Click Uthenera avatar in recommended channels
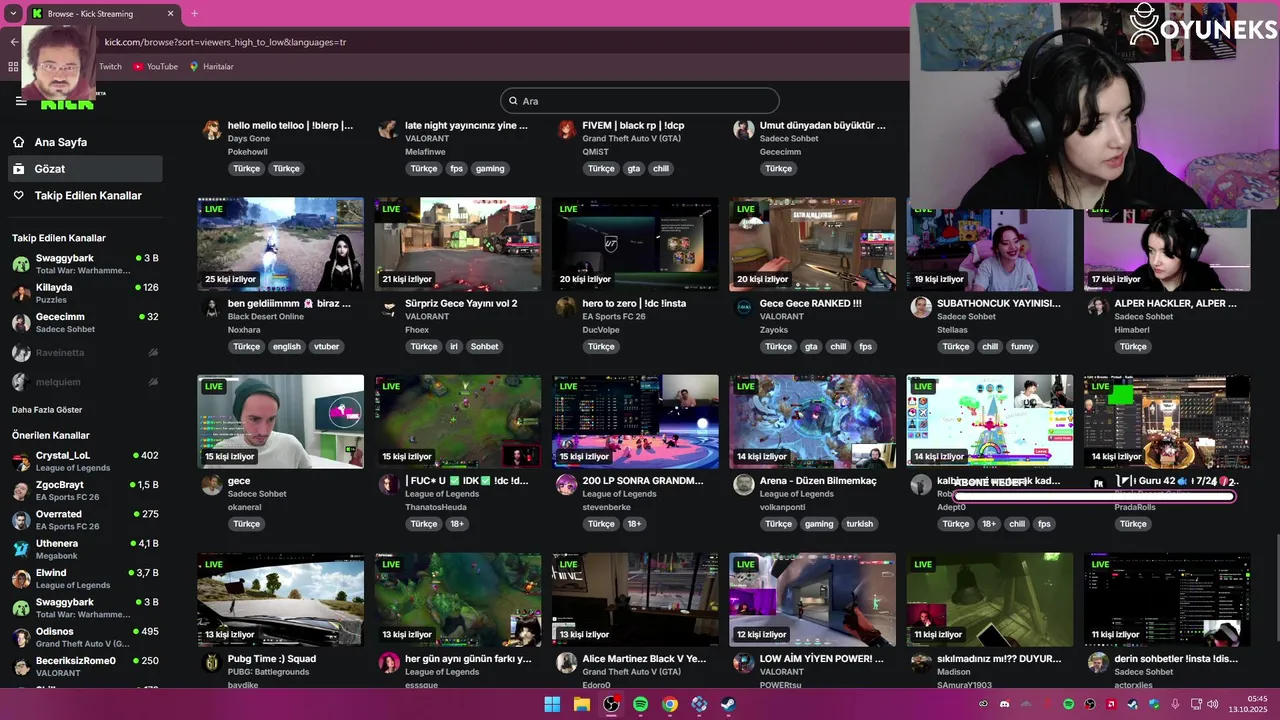Image resolution: width=1280 pixels, height=720 pixels. coord(21,549)
